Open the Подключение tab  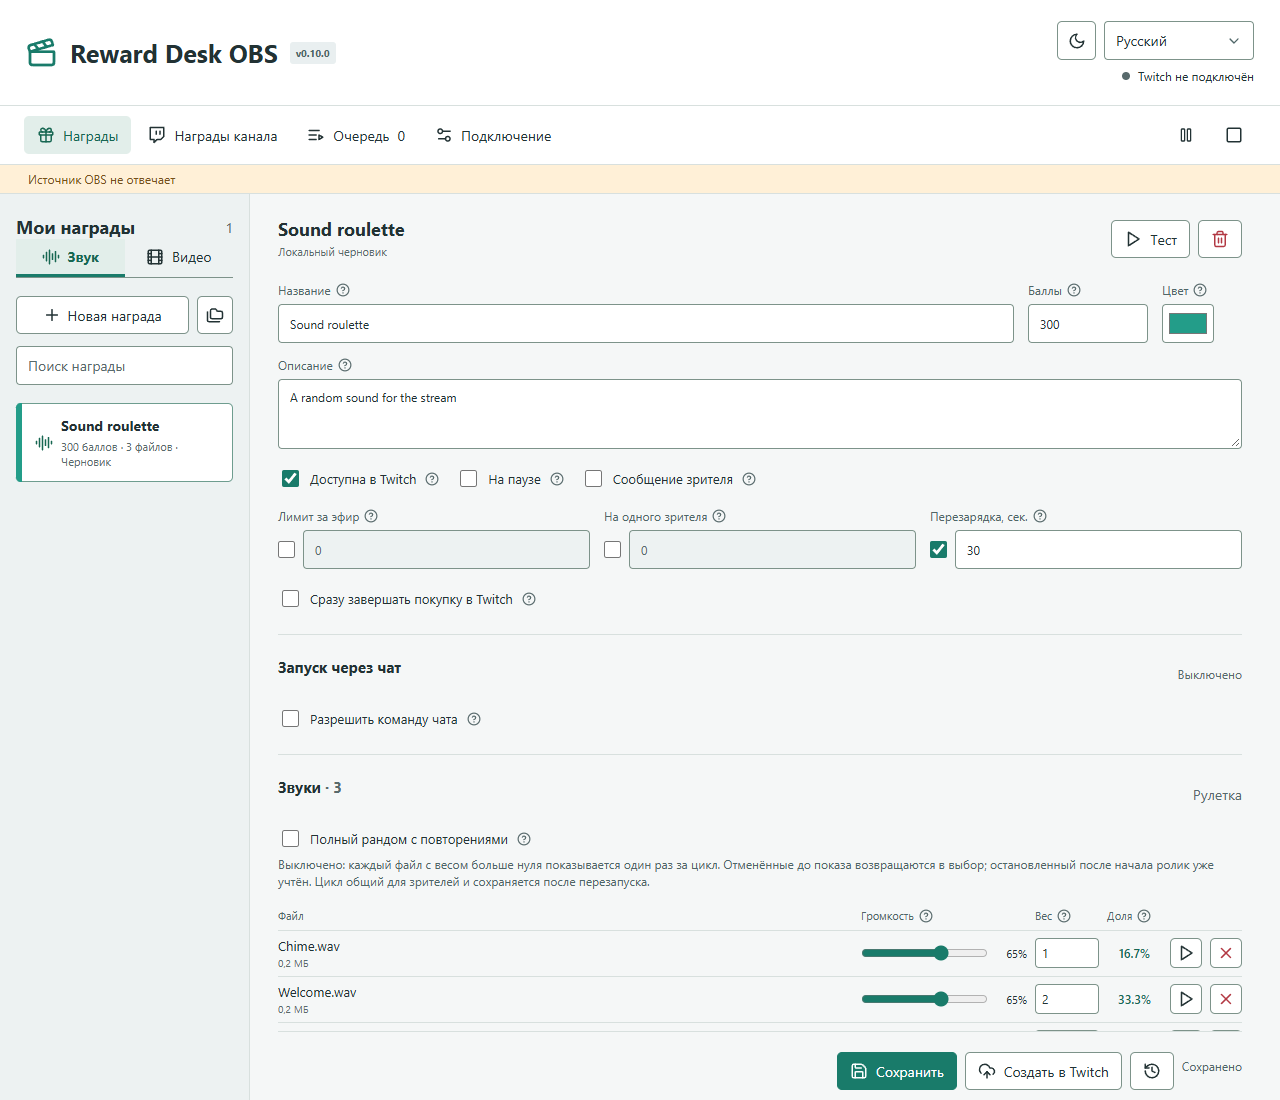click(x=494, y=135)
